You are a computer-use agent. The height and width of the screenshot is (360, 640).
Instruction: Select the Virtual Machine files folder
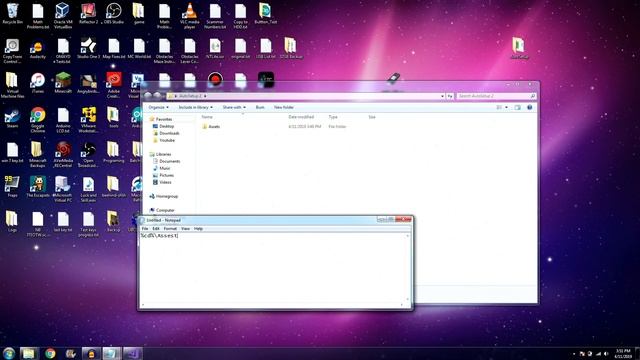(12, 85)
